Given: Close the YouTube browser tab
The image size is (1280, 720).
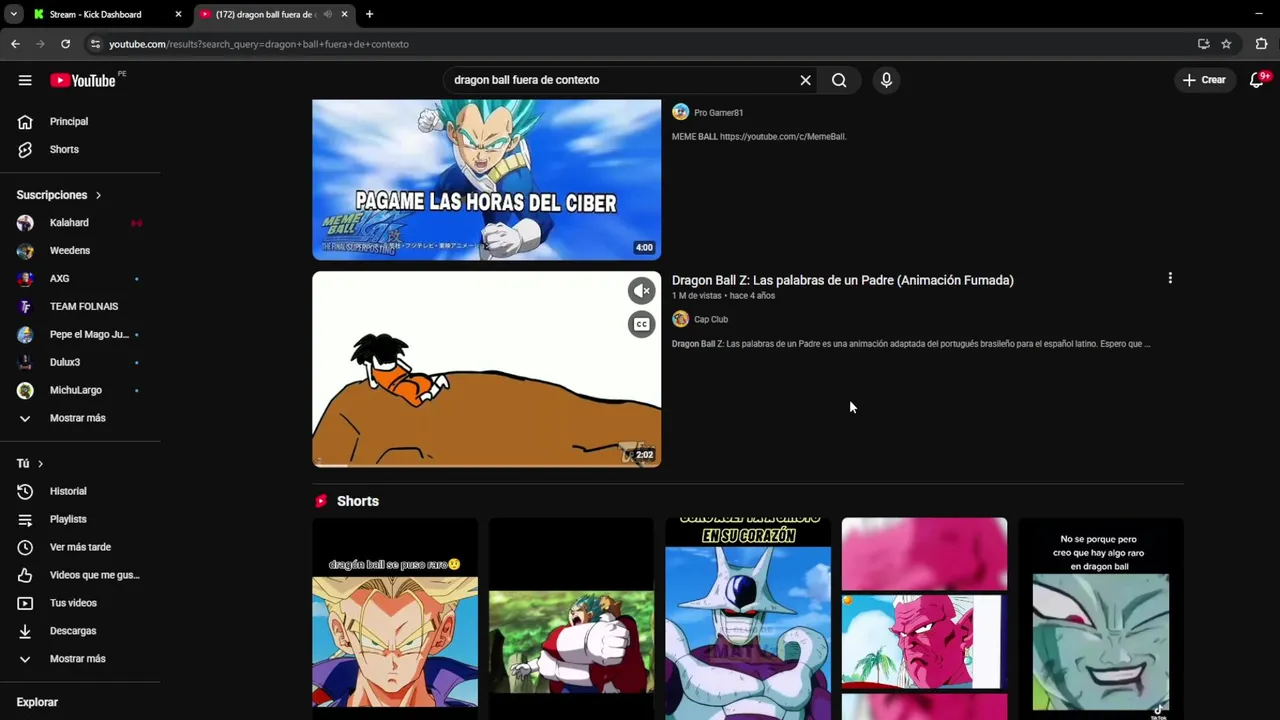Looking at the screenshot, I should [x=344, y=14].
